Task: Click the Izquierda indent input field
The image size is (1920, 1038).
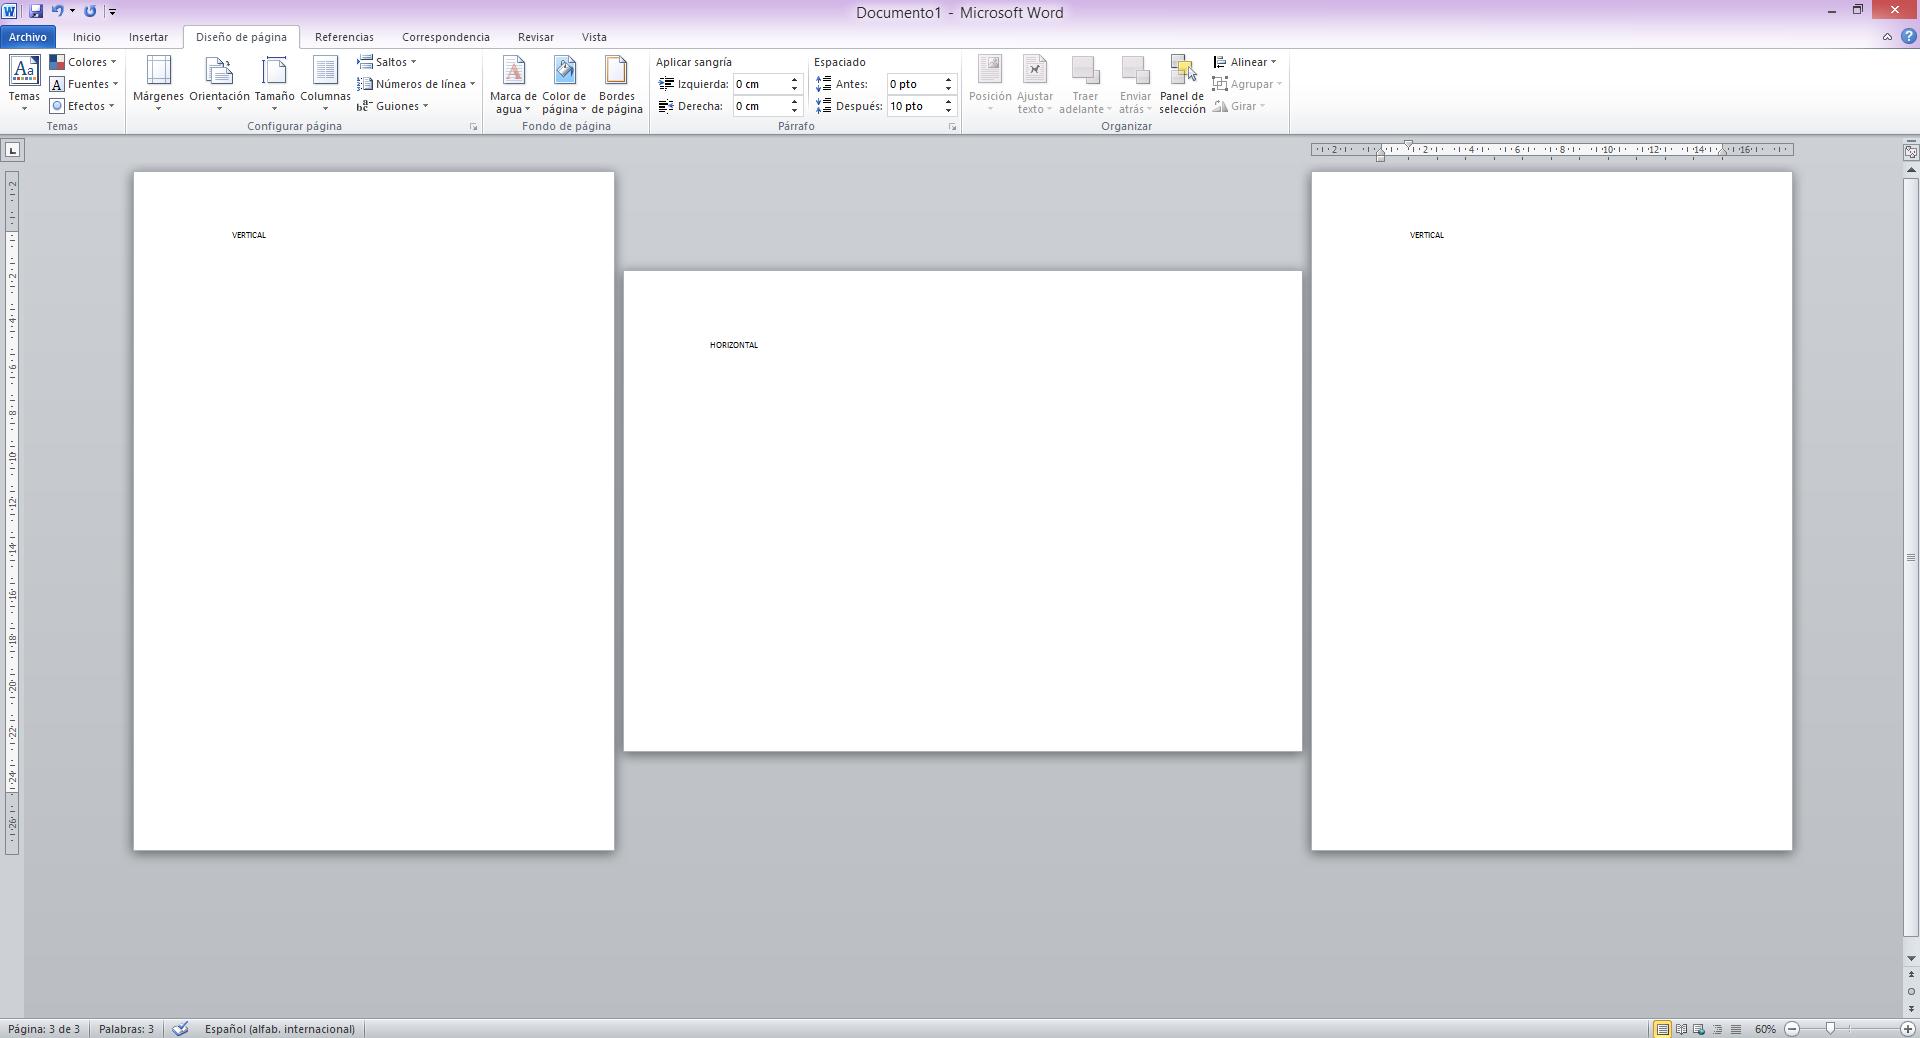Action: click(760, 84)
